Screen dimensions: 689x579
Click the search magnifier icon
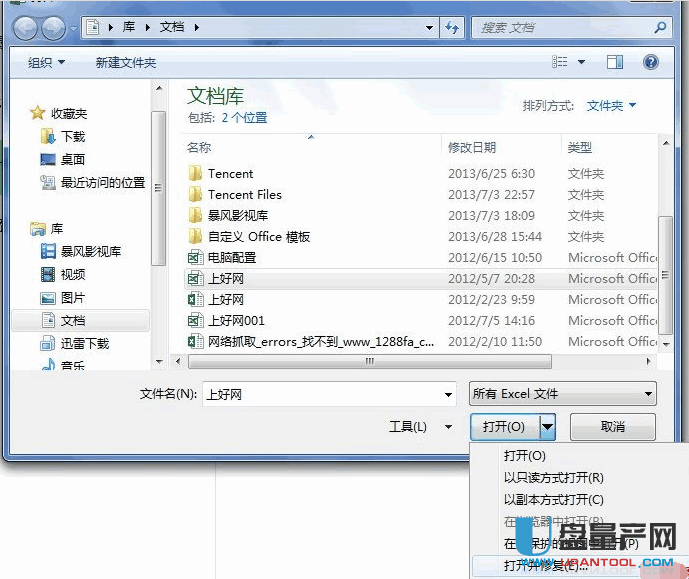660,28
